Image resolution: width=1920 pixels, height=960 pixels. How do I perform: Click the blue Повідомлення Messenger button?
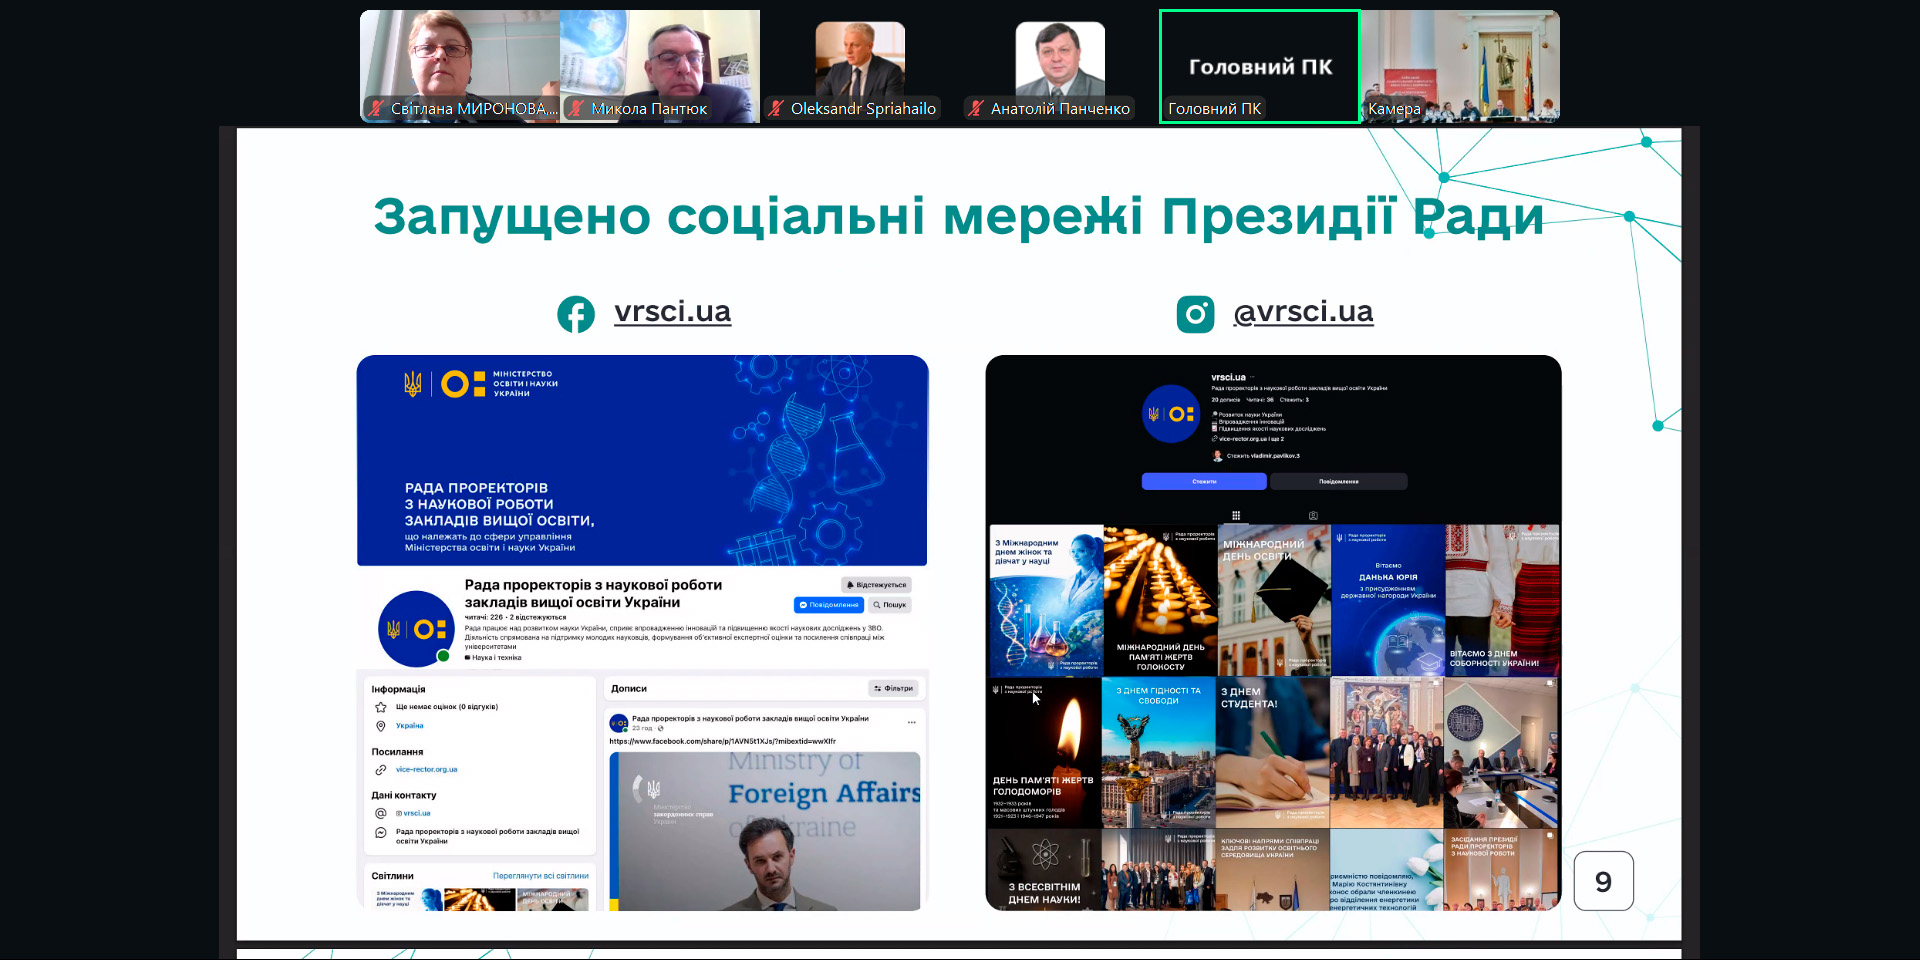tap(829, 605)
